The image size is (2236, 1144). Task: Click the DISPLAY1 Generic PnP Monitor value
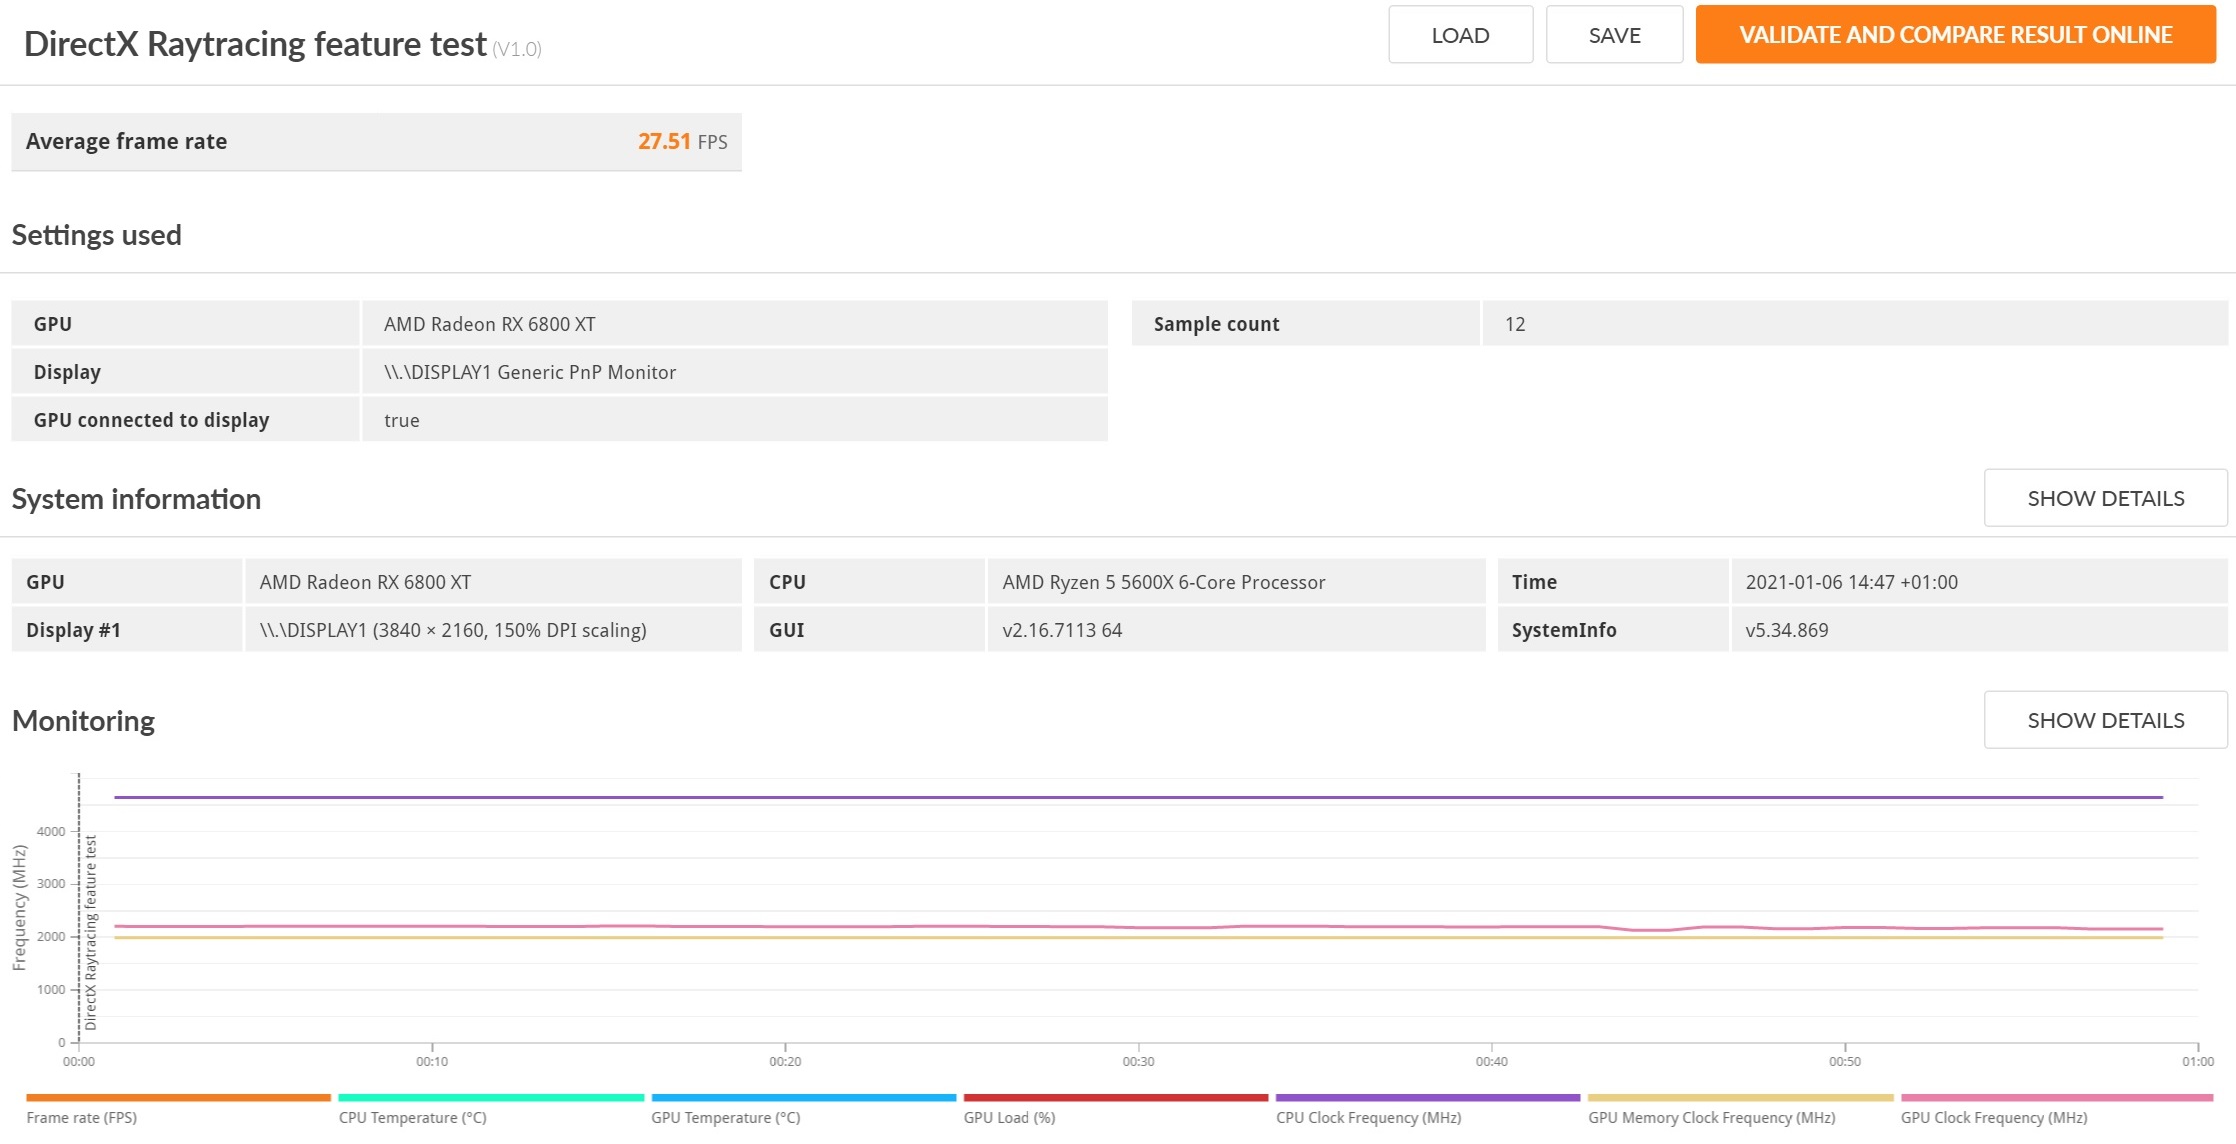[530, 372]
